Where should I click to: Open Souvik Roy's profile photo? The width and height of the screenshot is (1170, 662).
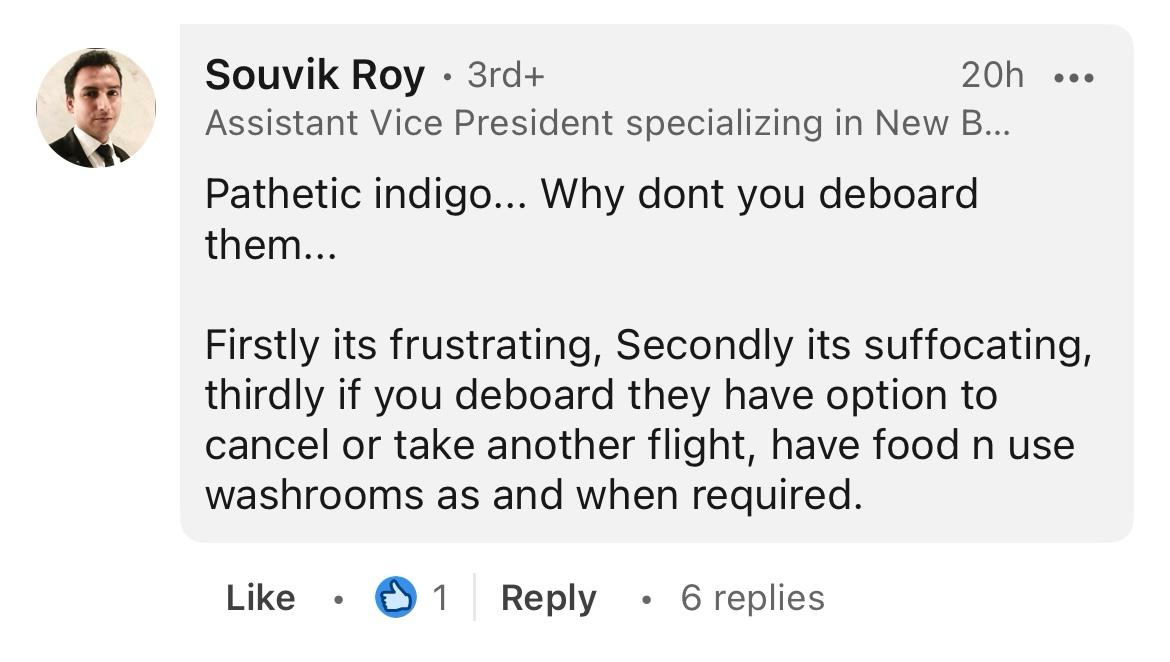96,107
